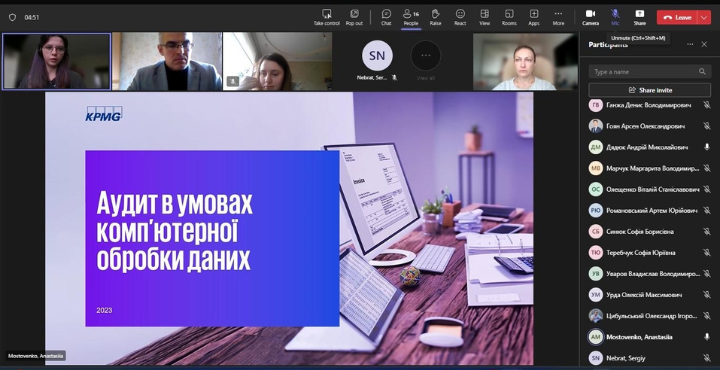Click View all participants circle

pos(426,56)
